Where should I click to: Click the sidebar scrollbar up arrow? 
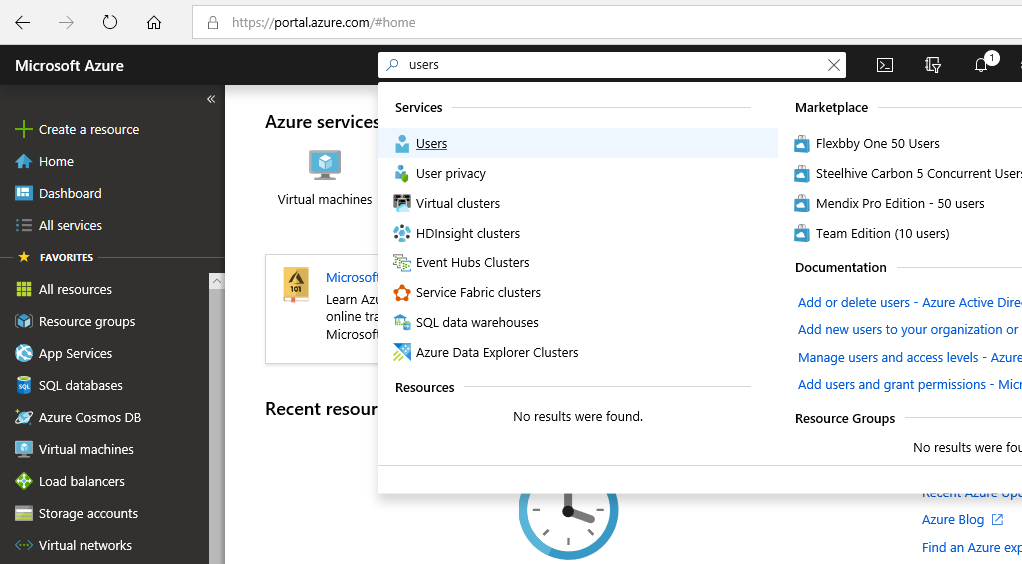(x=217, y=280)
